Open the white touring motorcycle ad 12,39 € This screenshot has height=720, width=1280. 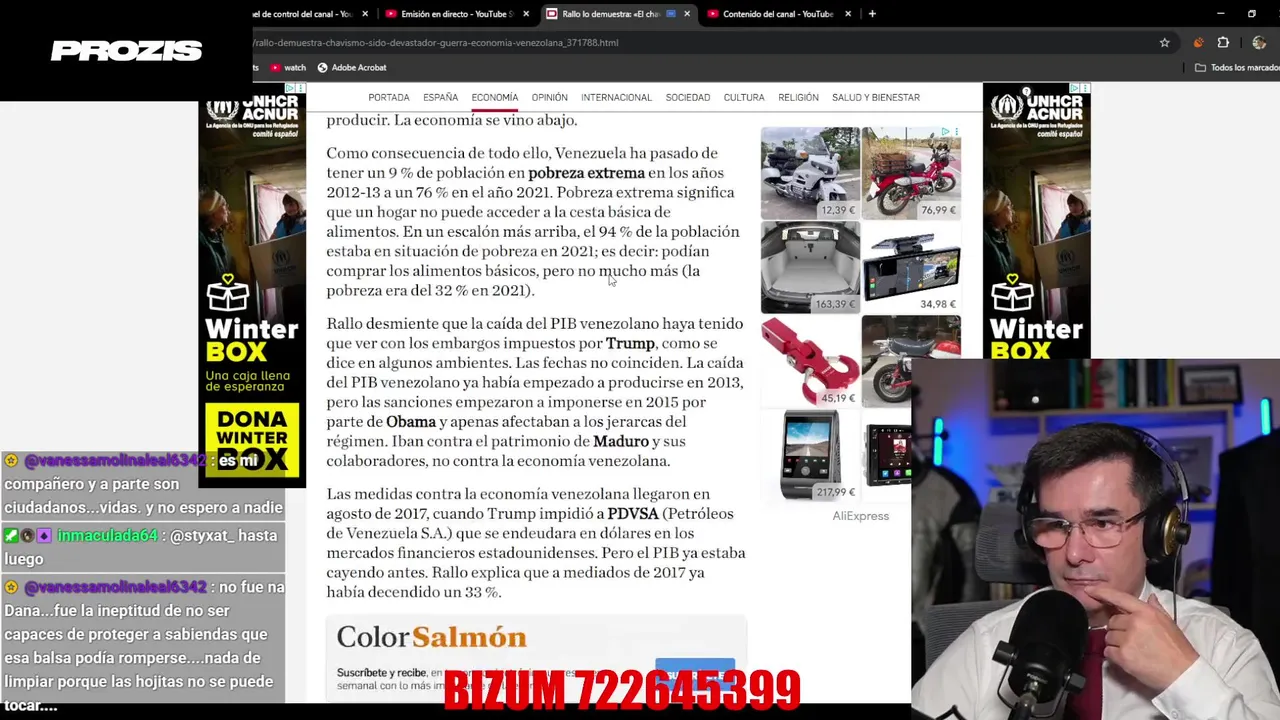tap(810, 173)
